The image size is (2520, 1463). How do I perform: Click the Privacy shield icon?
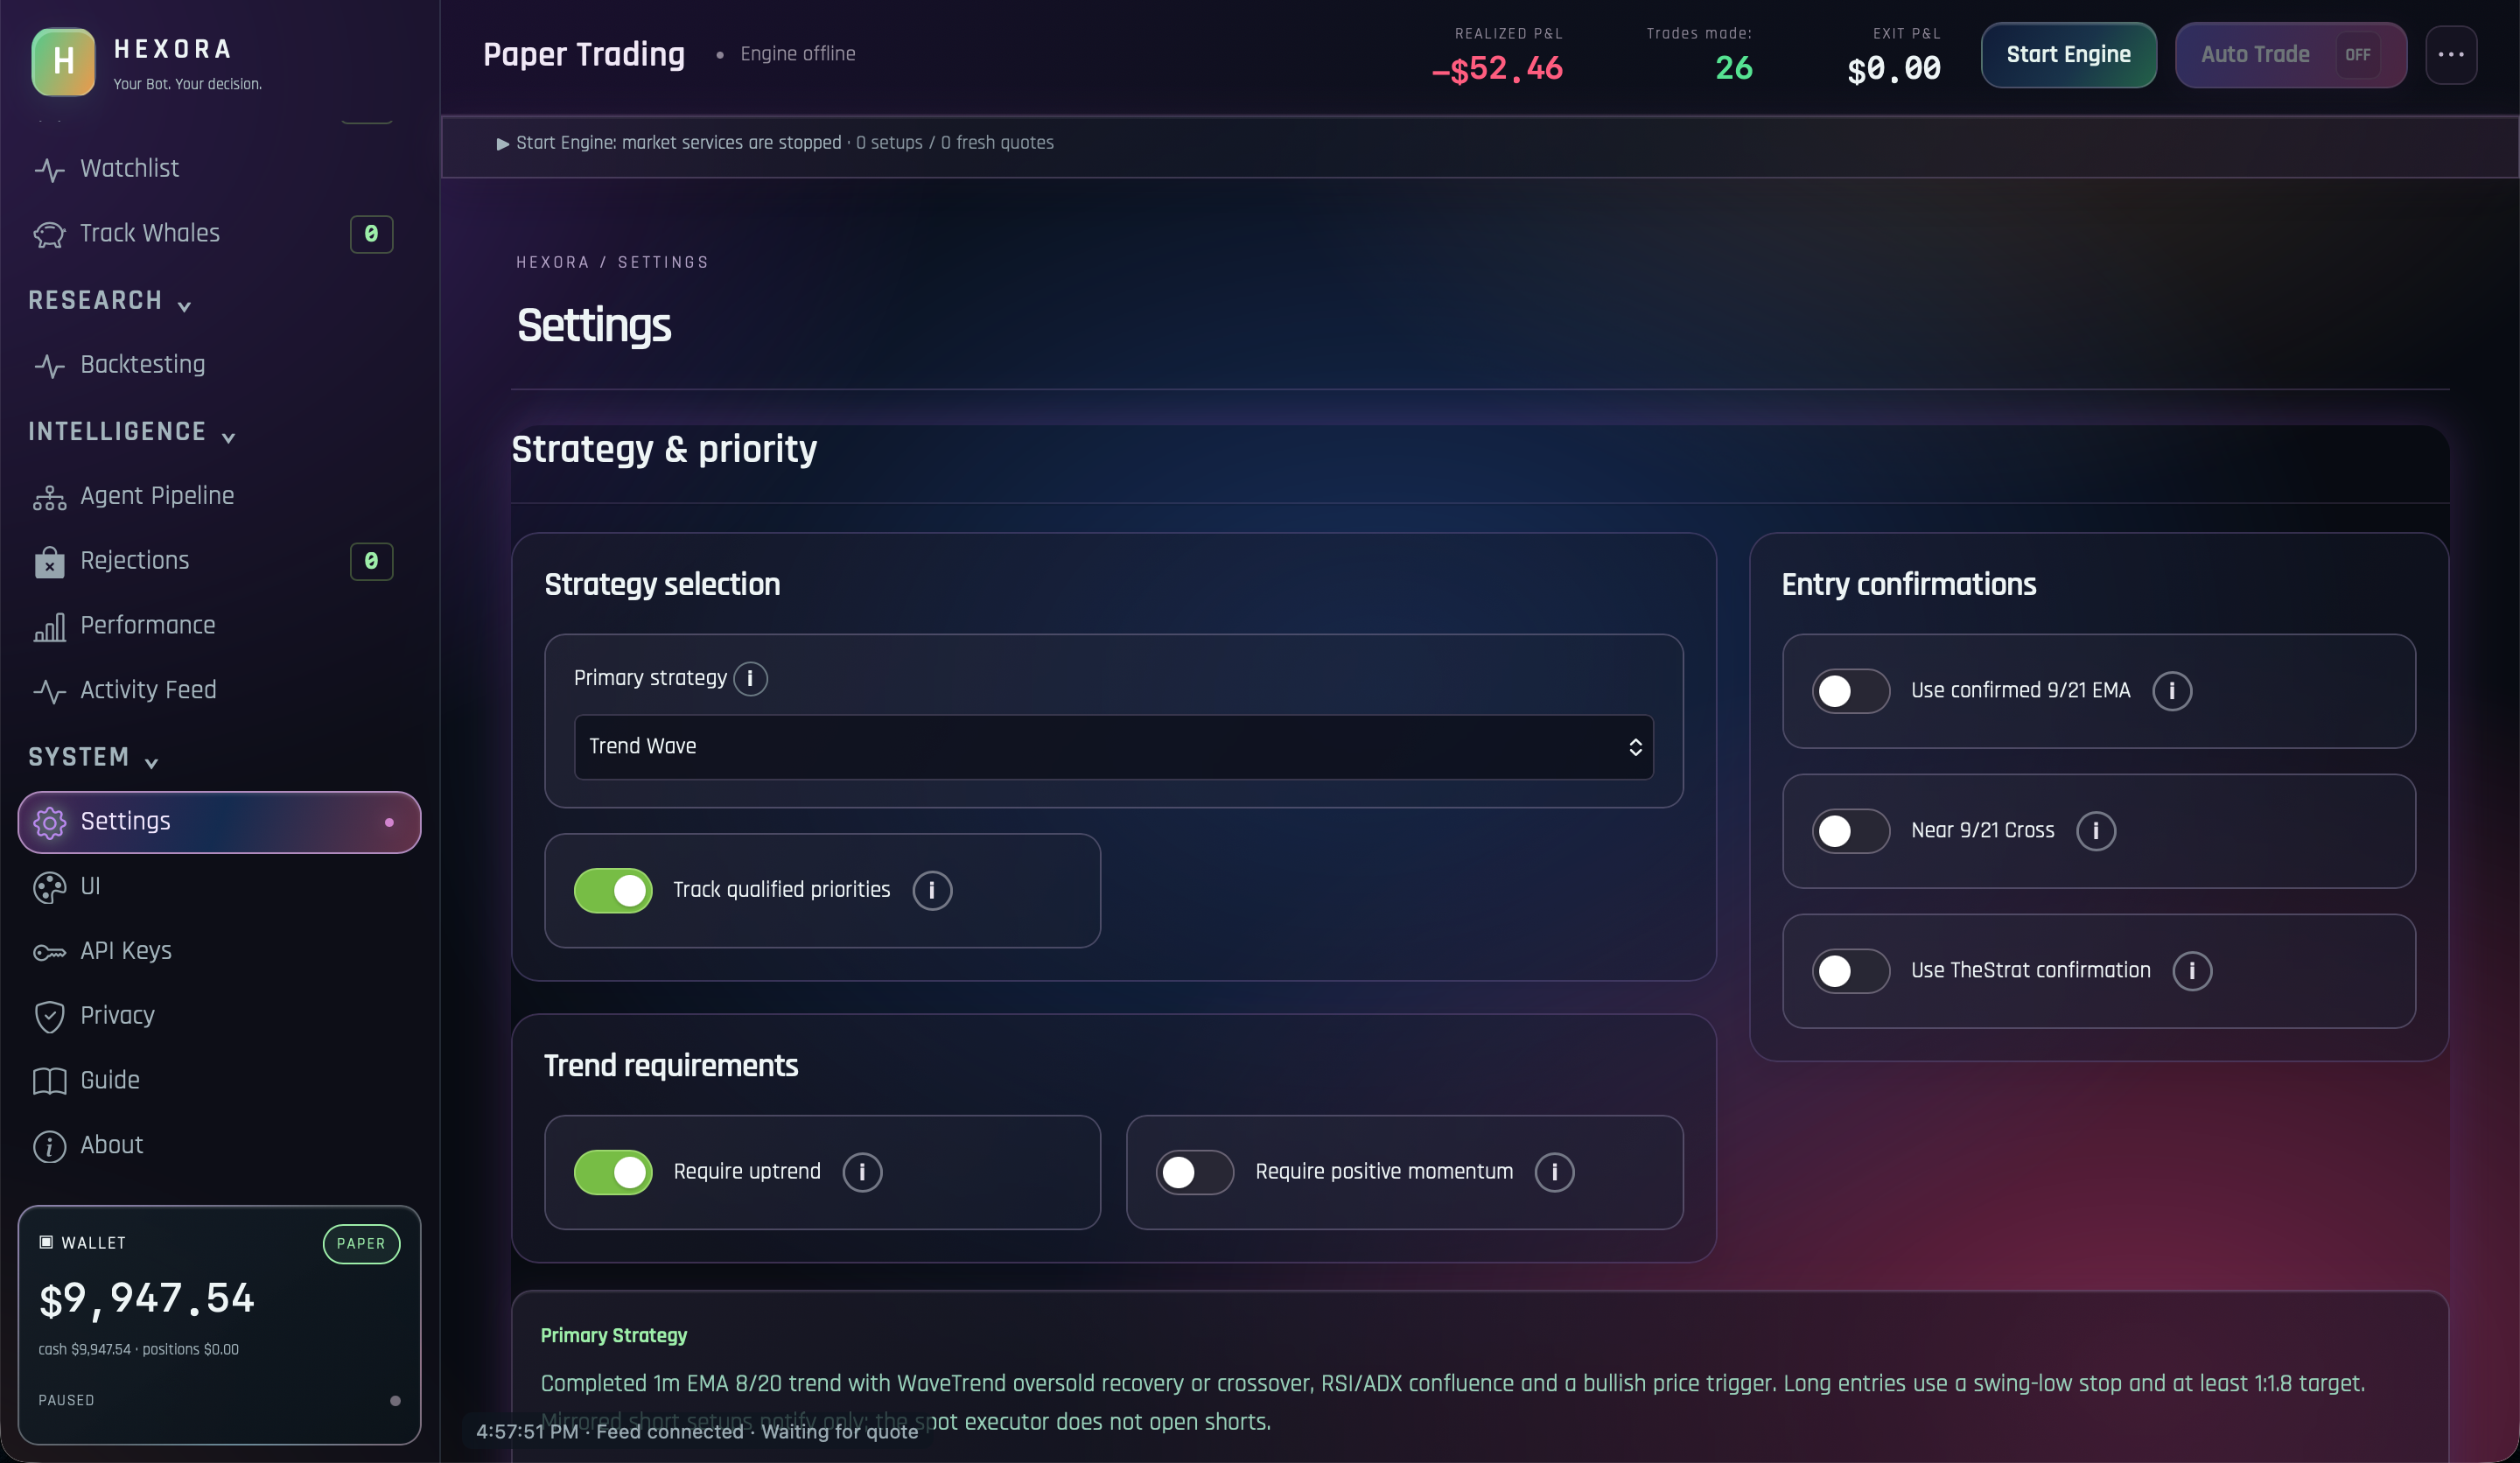coord(49,1016)
